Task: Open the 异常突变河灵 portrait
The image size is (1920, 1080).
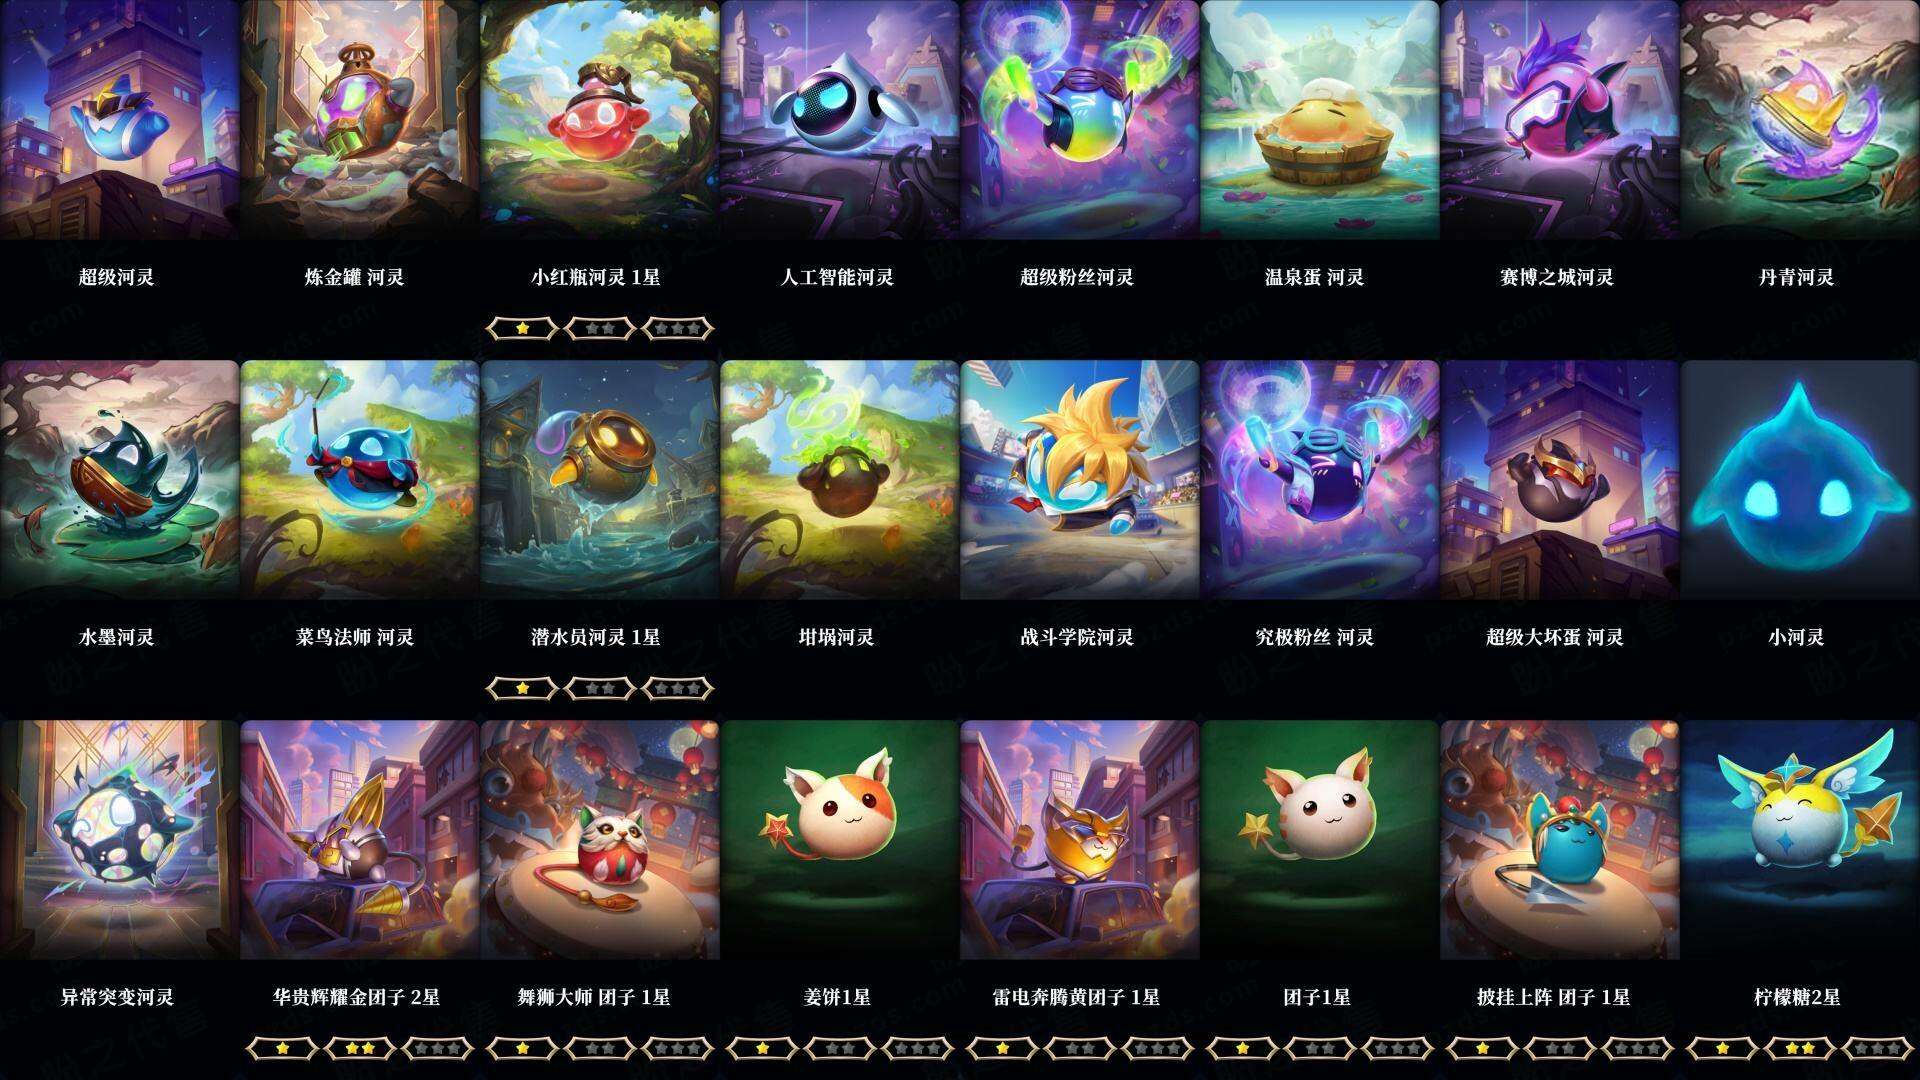Action: click(119, 840)
